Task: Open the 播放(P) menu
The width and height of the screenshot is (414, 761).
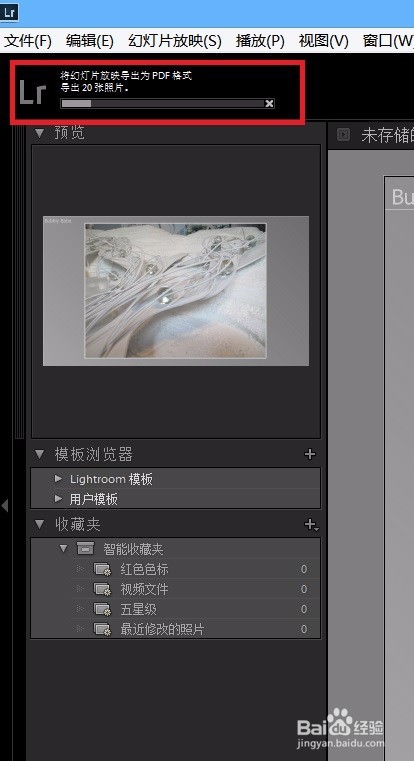Action: click(260, 41)
